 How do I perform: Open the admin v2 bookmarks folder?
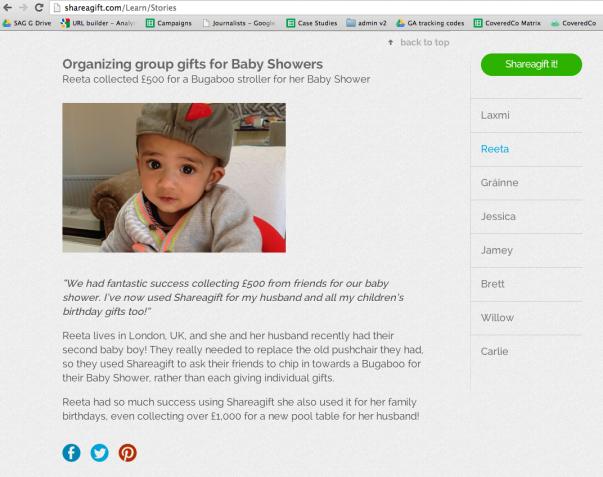(366, 23)
